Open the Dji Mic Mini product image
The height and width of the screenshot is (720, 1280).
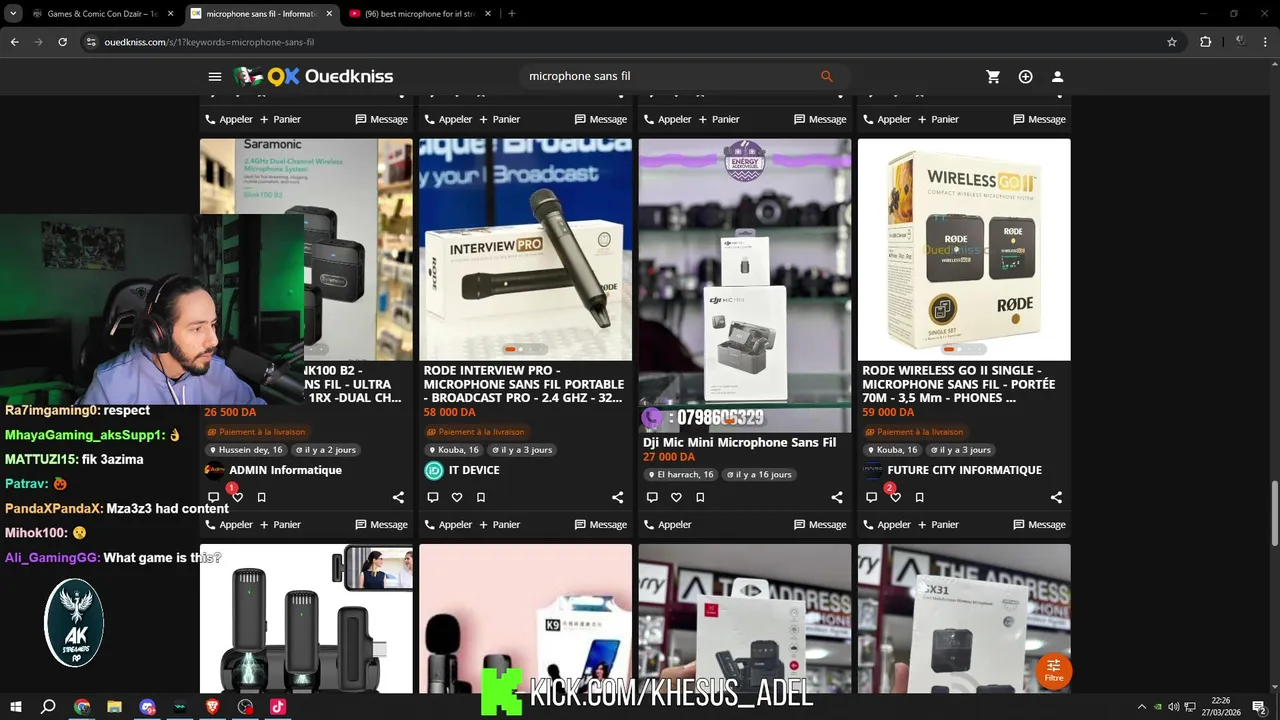[x=745, y=285]
